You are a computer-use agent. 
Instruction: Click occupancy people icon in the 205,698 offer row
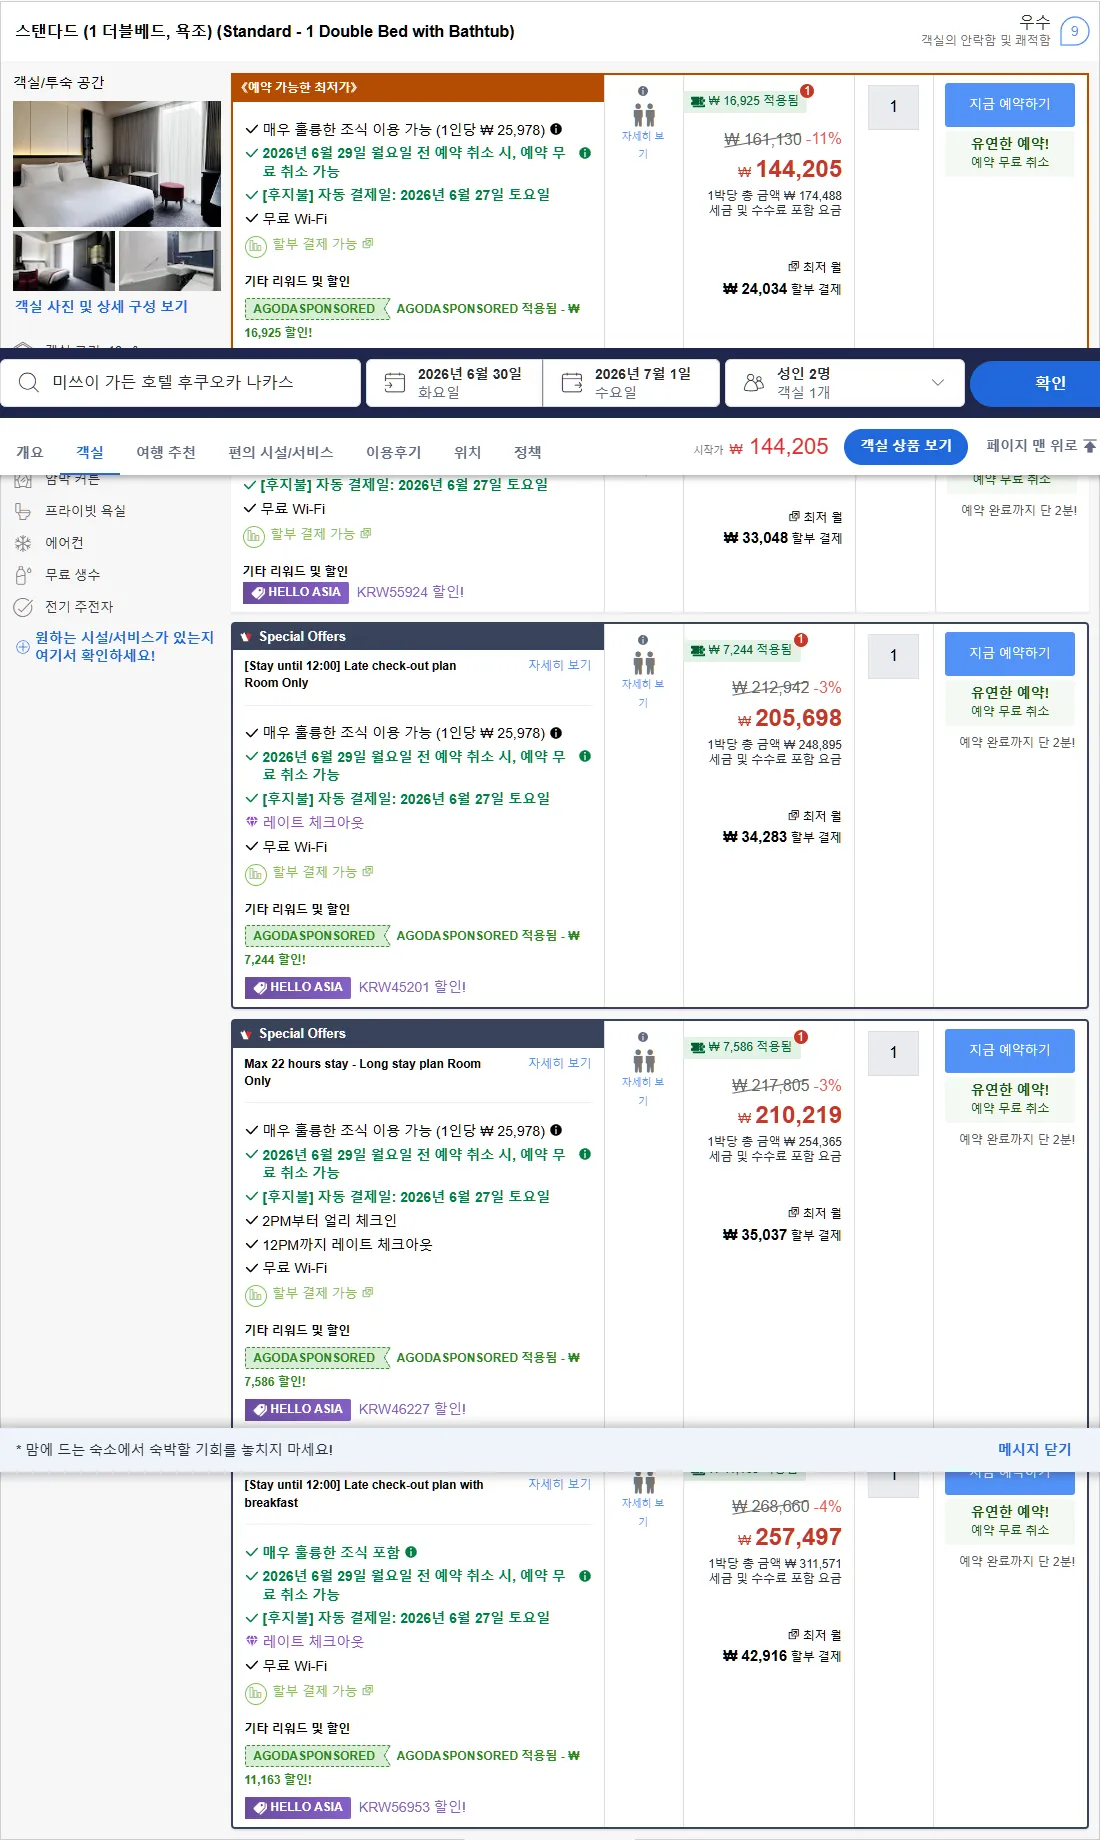coord(644,663)
